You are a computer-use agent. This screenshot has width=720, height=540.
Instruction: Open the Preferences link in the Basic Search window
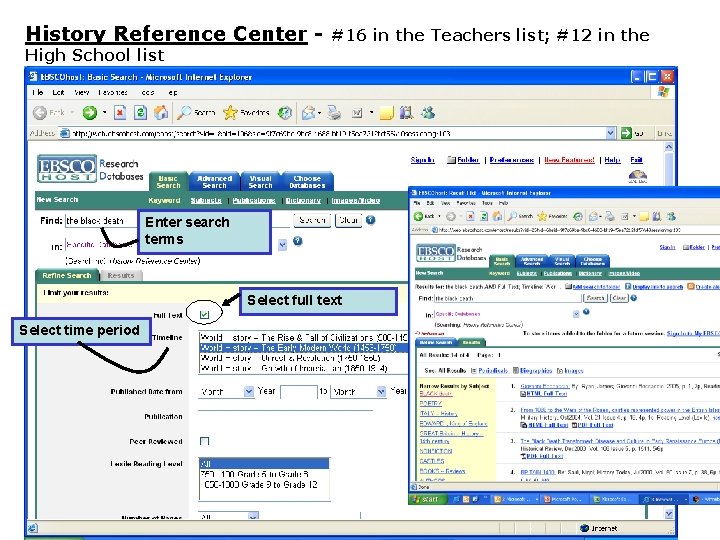coord(512,160)
